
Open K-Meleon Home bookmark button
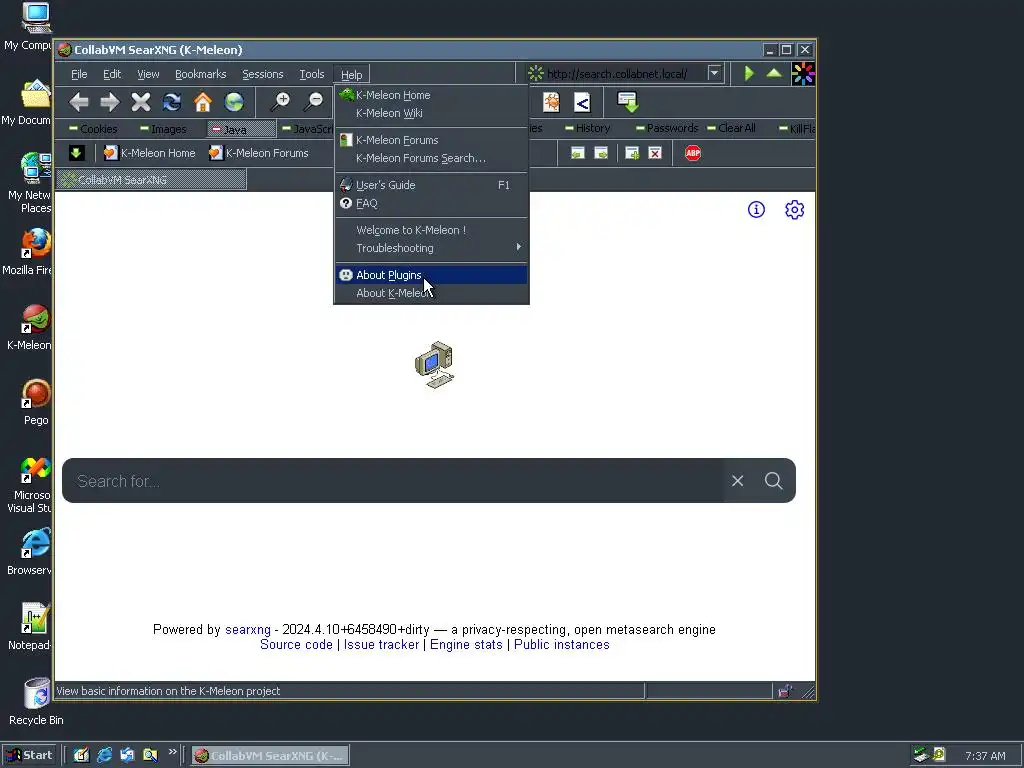(150, 153)
